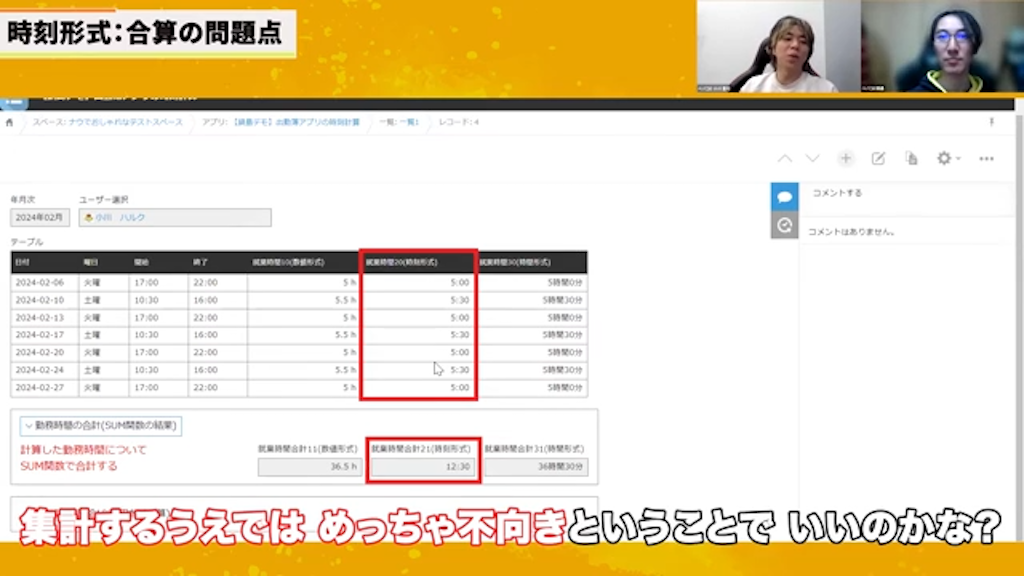Viewport: 1024px width, 576px height.
Task: Click the 年月次 2024年02月 field
Action: coord(40,217)
